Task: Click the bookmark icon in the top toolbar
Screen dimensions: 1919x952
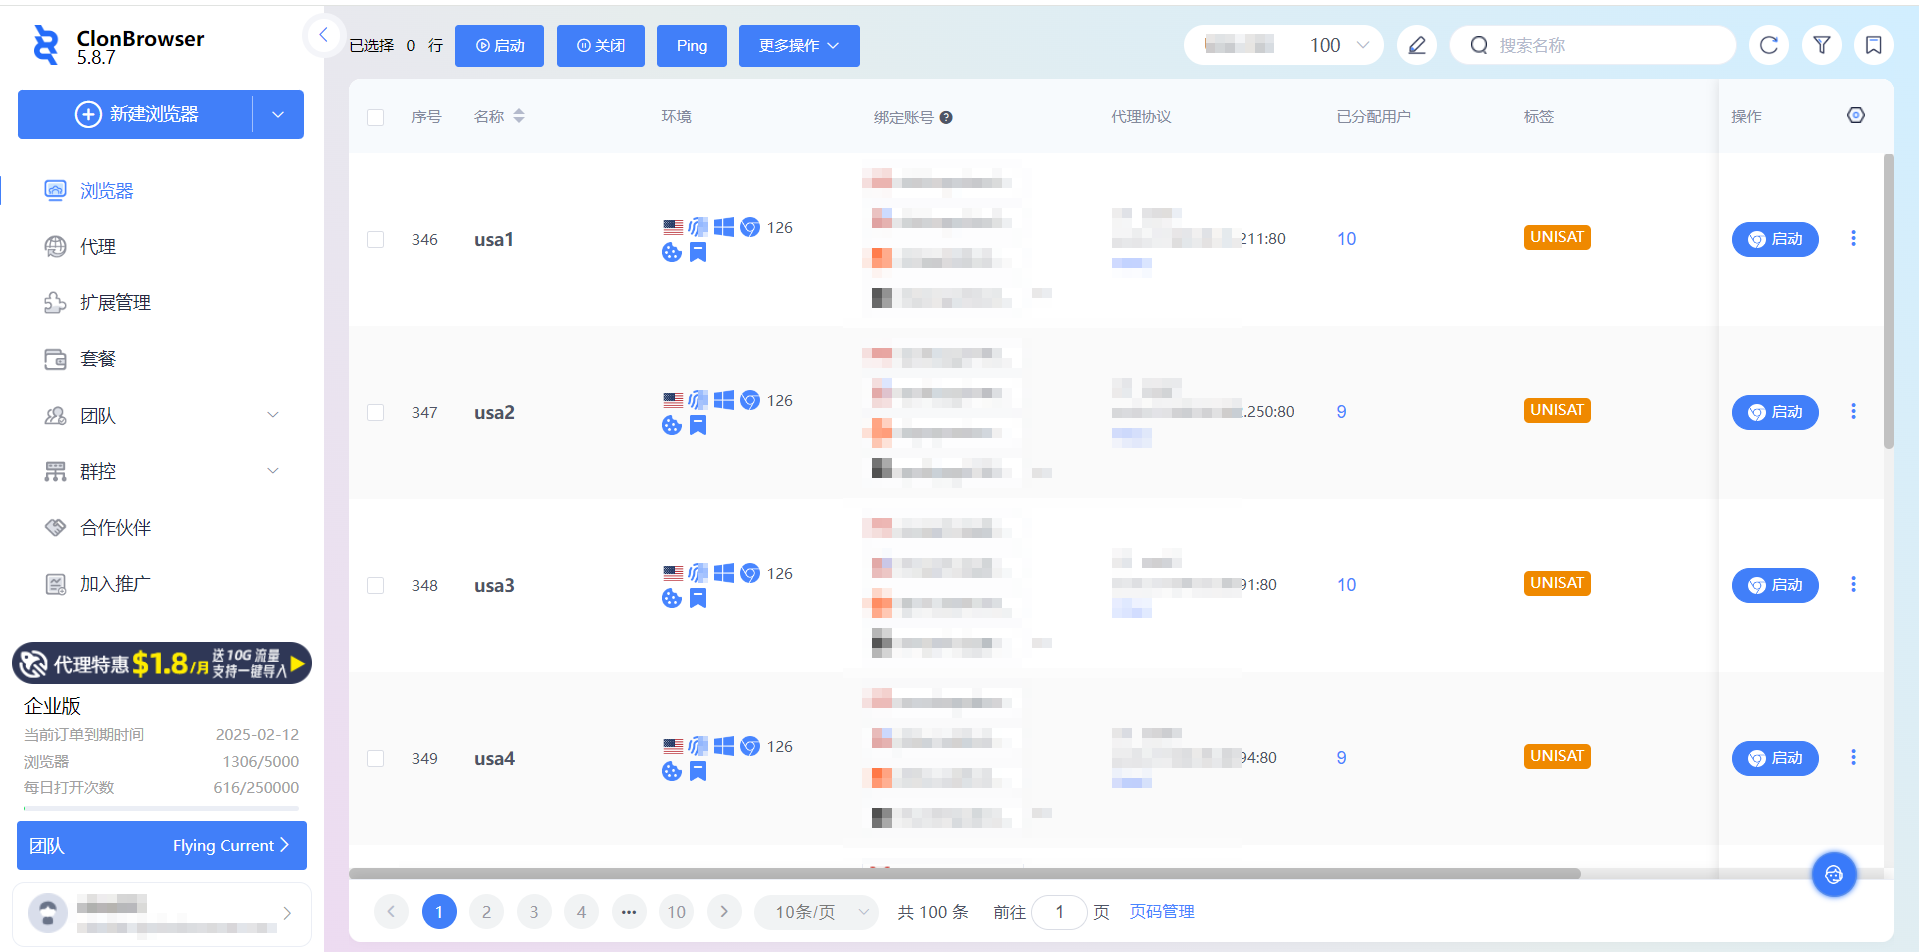Action: click(1873, 45)
